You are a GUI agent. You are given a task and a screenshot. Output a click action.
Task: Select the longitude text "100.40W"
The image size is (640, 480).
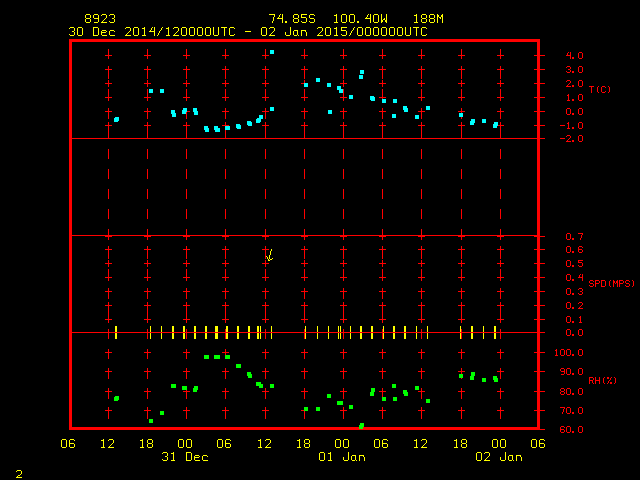click(360, 19)
